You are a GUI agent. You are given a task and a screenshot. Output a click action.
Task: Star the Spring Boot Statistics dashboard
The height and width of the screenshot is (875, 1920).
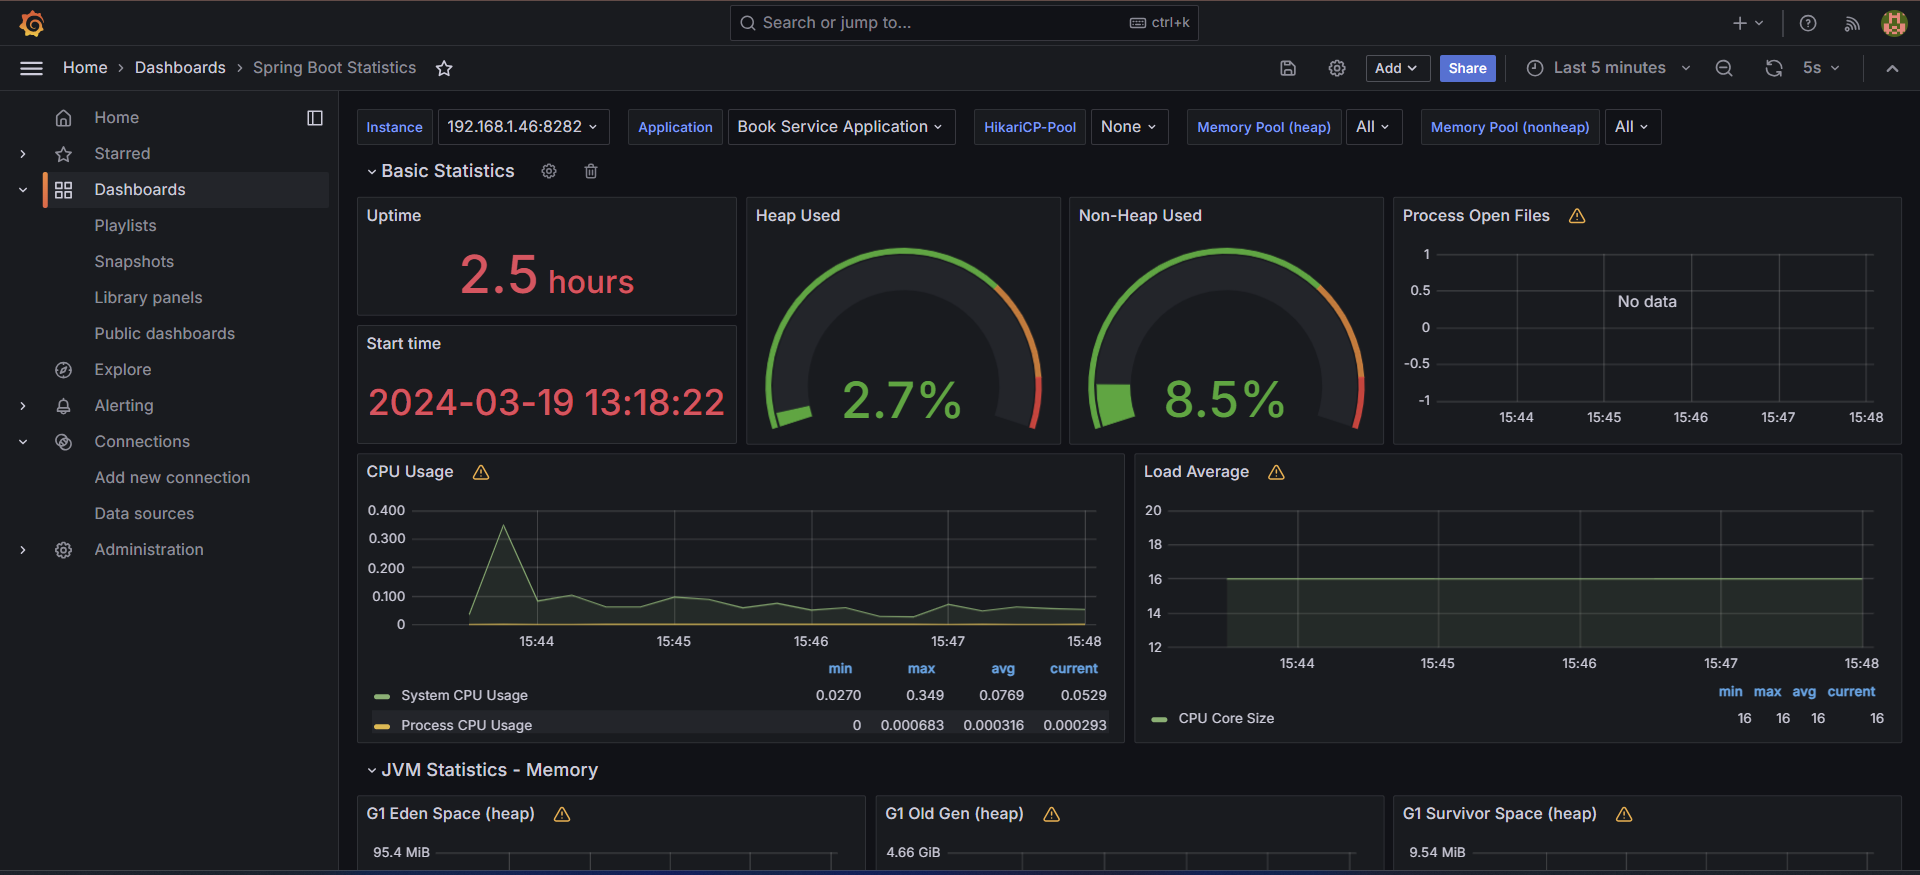444,68
